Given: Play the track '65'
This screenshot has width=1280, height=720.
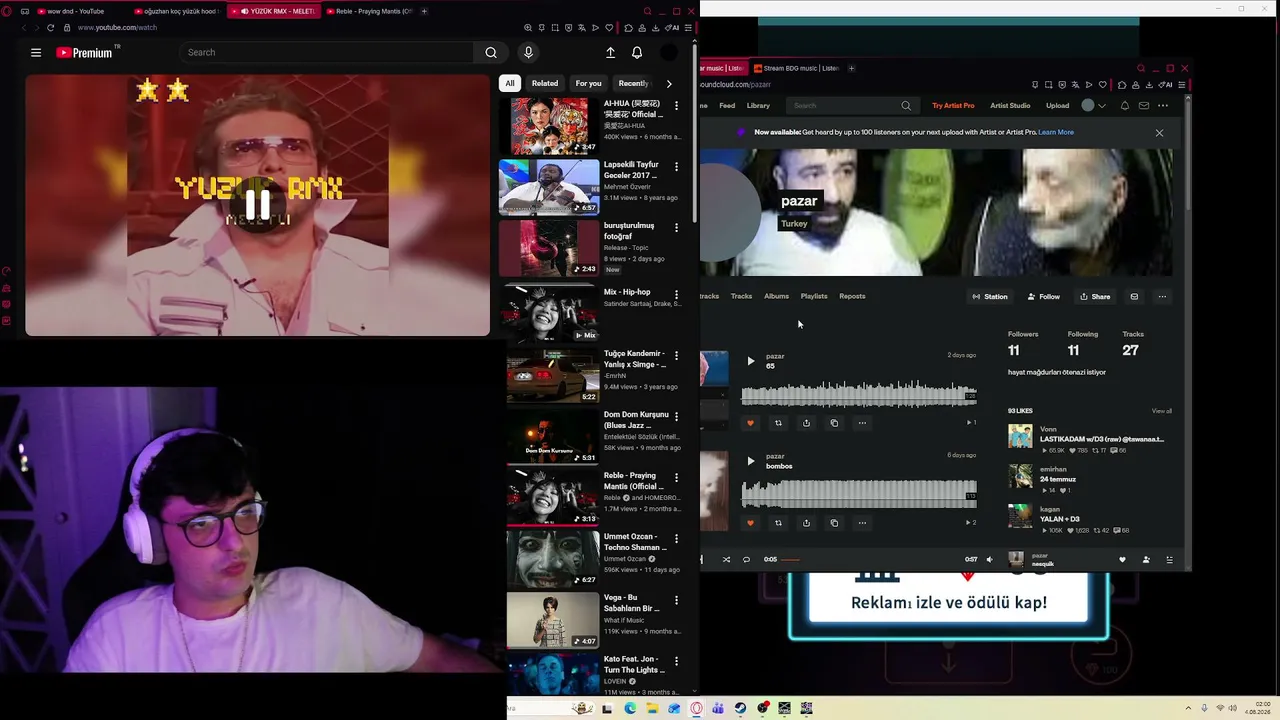Looking at the screenshot, I should pos(751,361).
